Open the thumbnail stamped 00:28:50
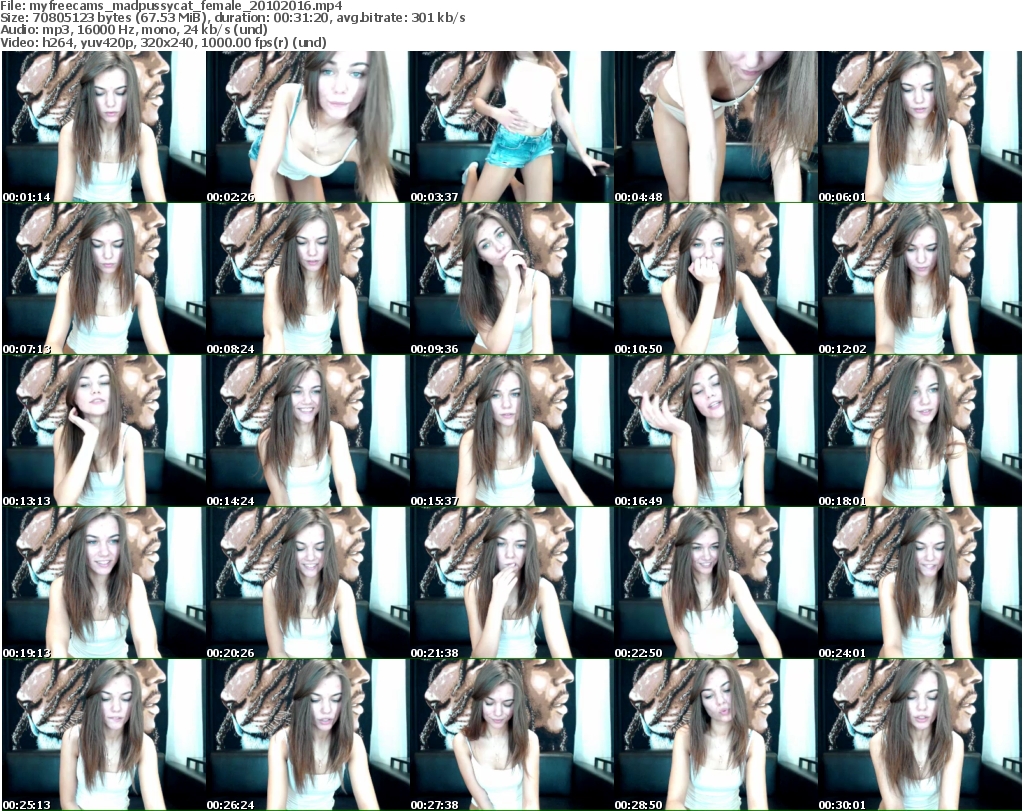The height and width of the screenshot is (811, 1024). click(x=716, y=735)
